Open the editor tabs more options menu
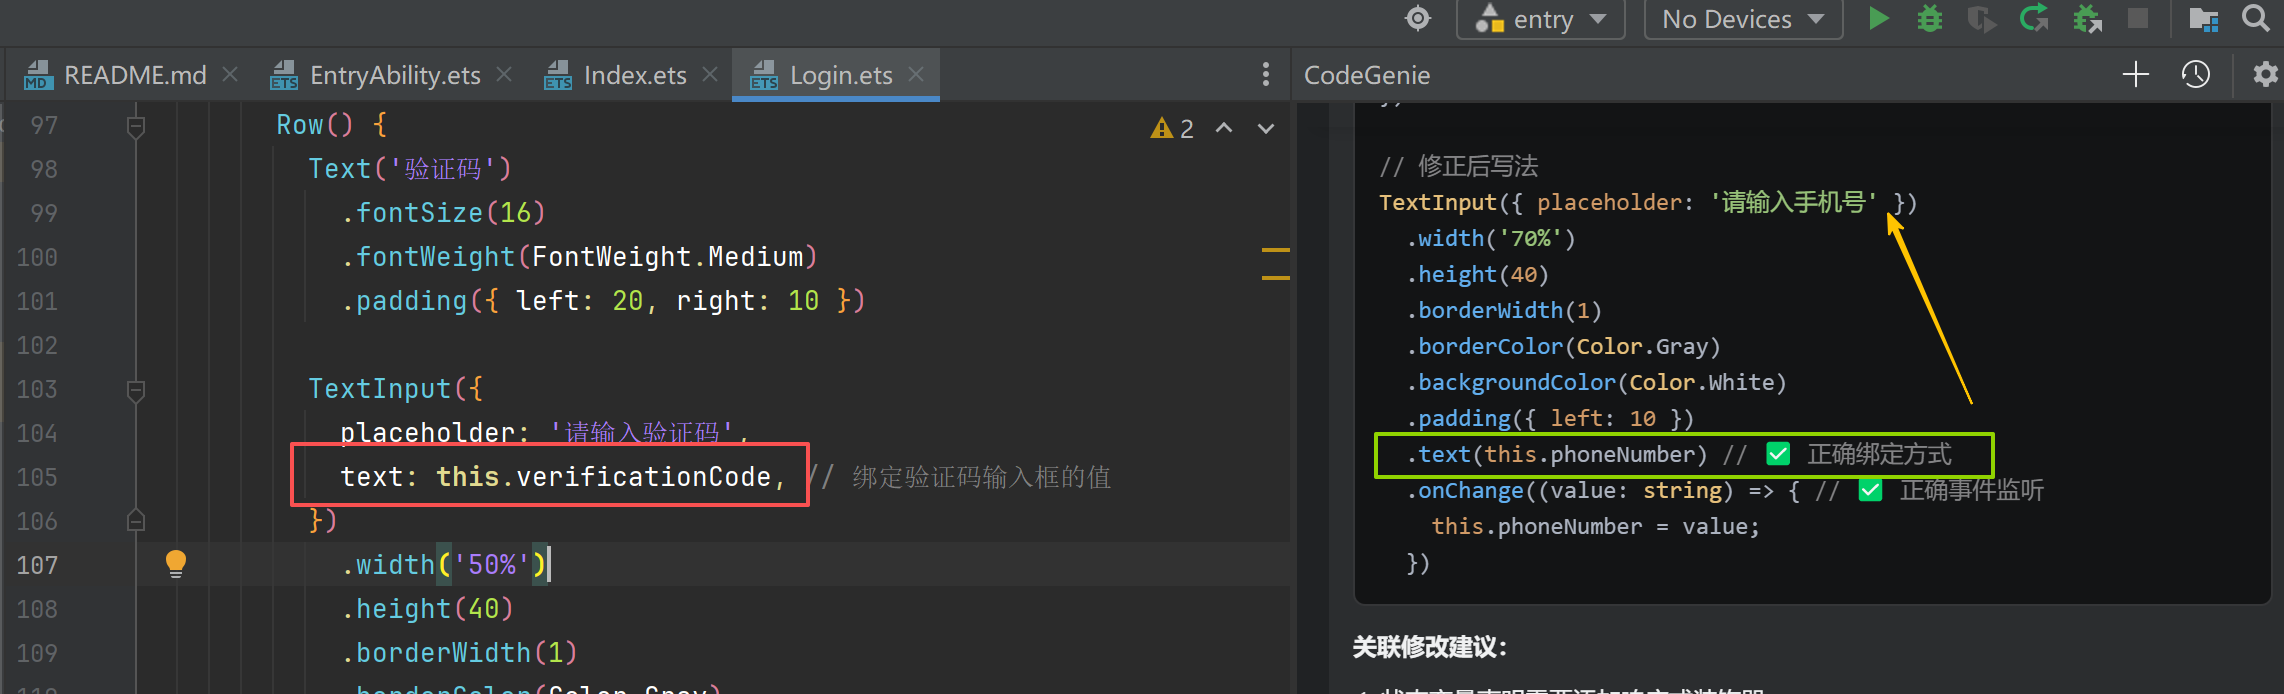Screen dimensions: 2284x694 pos(1266,75)
